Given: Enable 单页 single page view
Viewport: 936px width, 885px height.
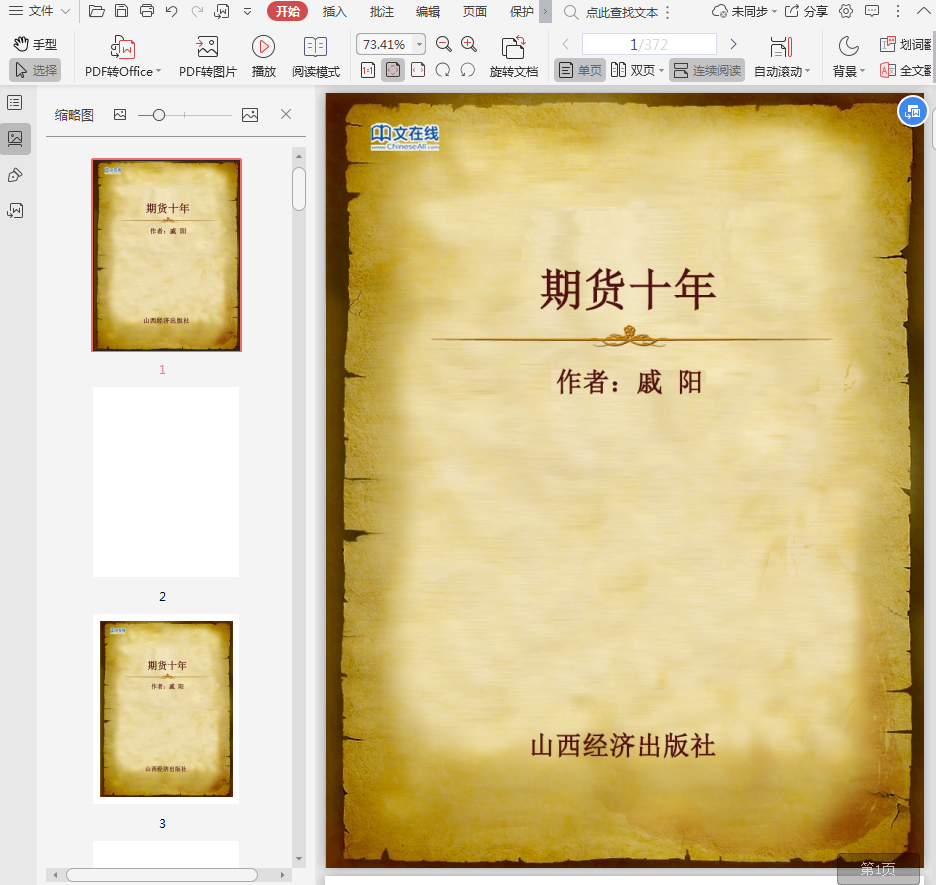Looking at the screenshot, I should tap(580, 70).
